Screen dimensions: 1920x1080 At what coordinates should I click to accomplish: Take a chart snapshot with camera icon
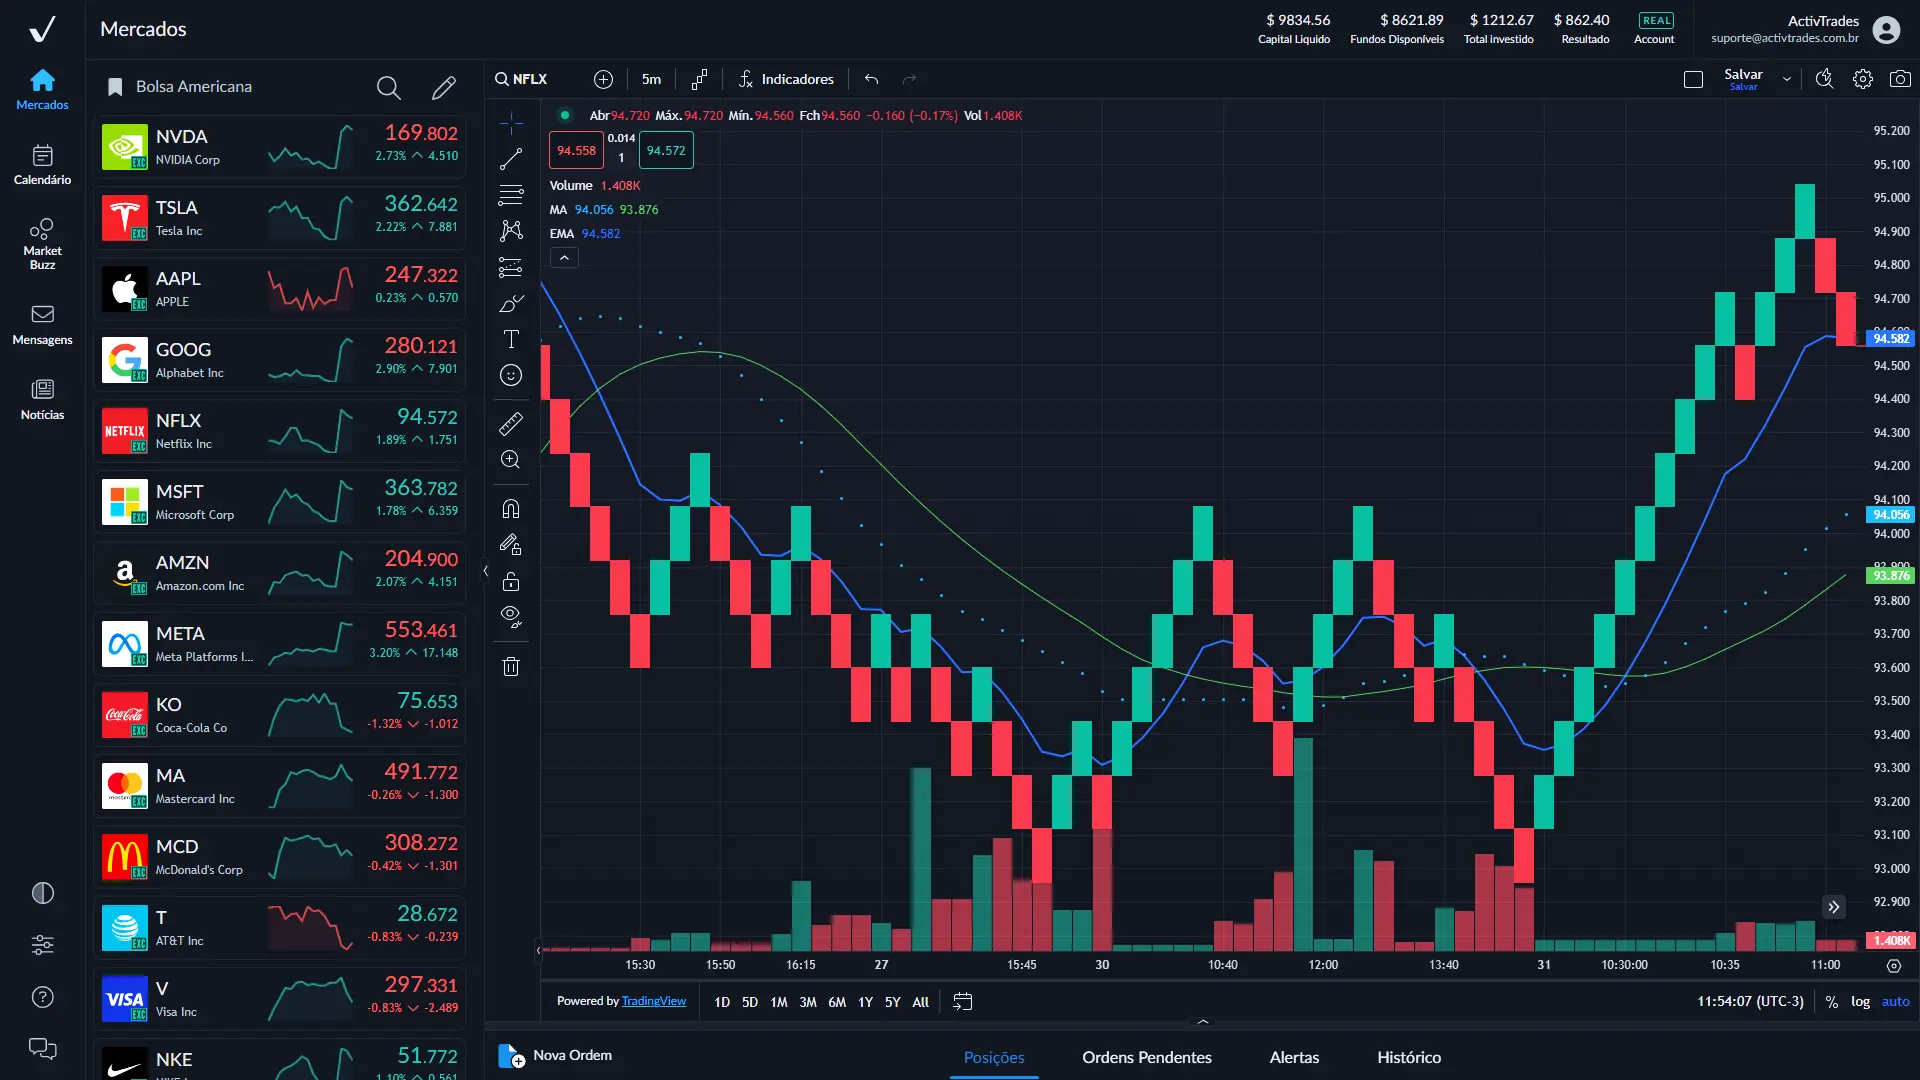[x=1900, y=79]
